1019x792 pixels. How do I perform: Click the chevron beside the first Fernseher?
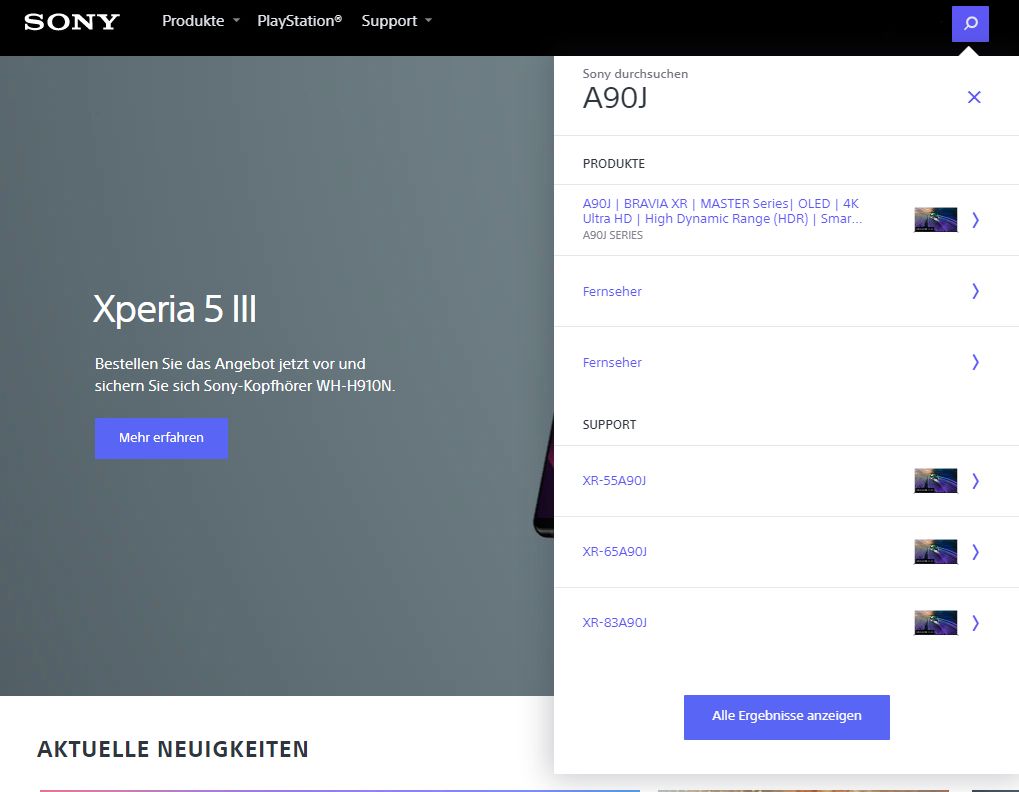975,291
